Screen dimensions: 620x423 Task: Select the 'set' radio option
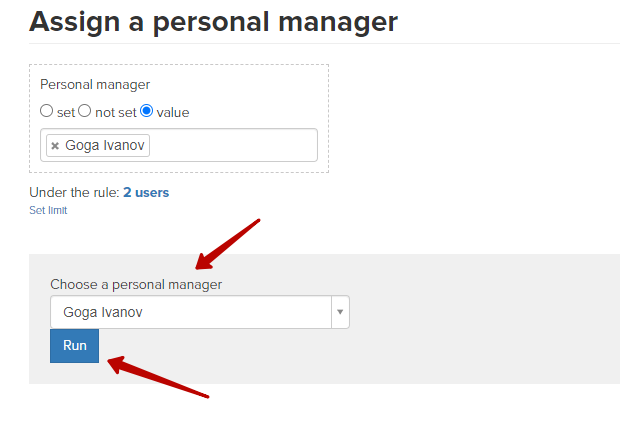click(46, 111)
